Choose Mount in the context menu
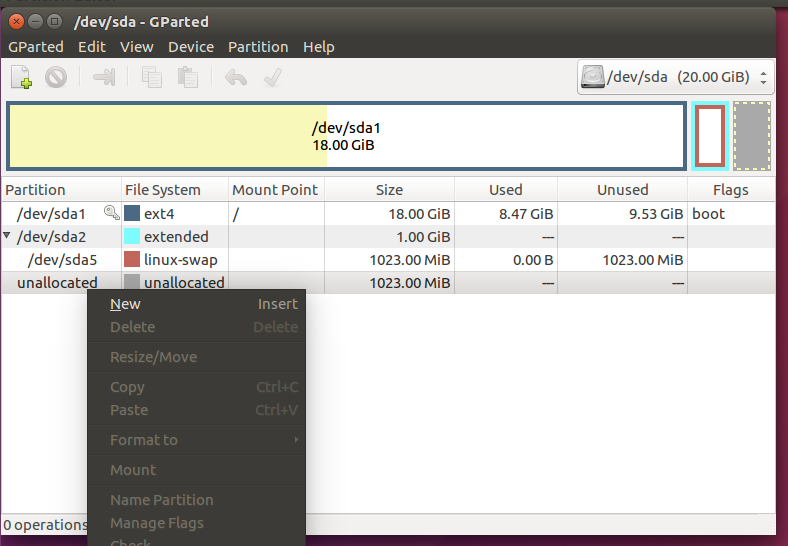 coord(196,471)
